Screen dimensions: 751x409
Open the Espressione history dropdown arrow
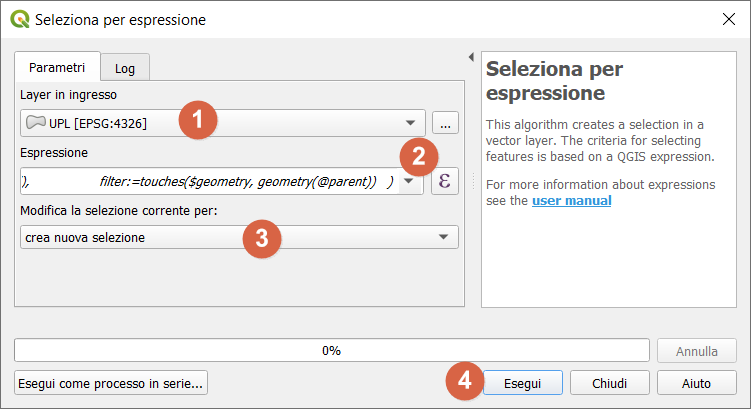tap(409, 182)
